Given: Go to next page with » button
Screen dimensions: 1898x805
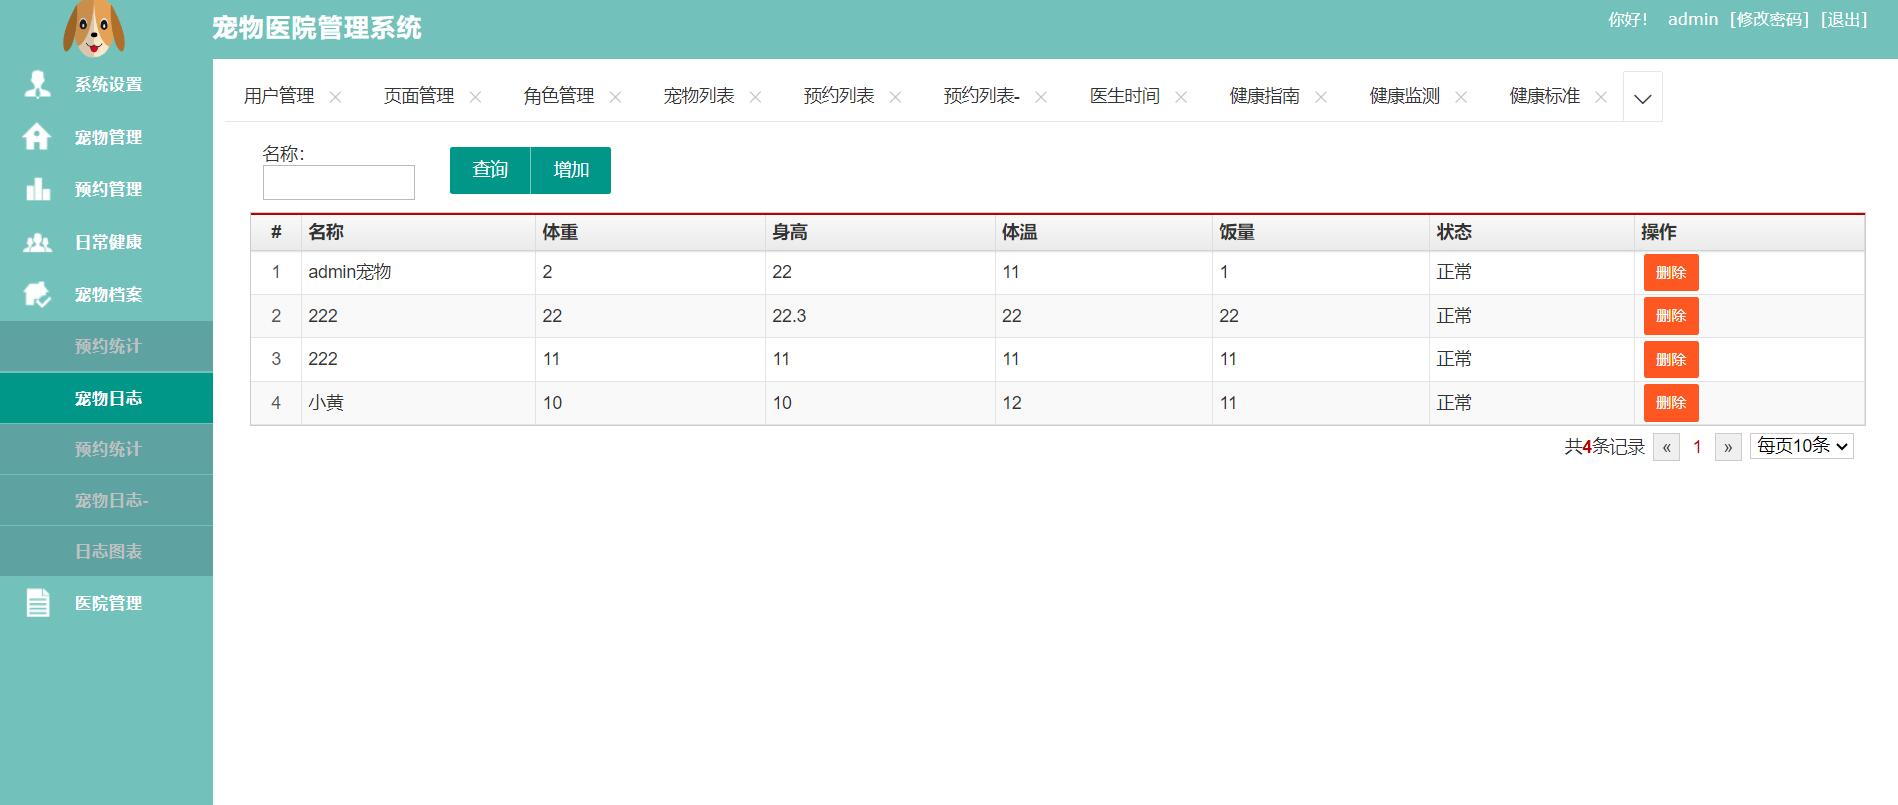Looking at the screenshot, I should pyautogui.click(x=1728, y=447).
